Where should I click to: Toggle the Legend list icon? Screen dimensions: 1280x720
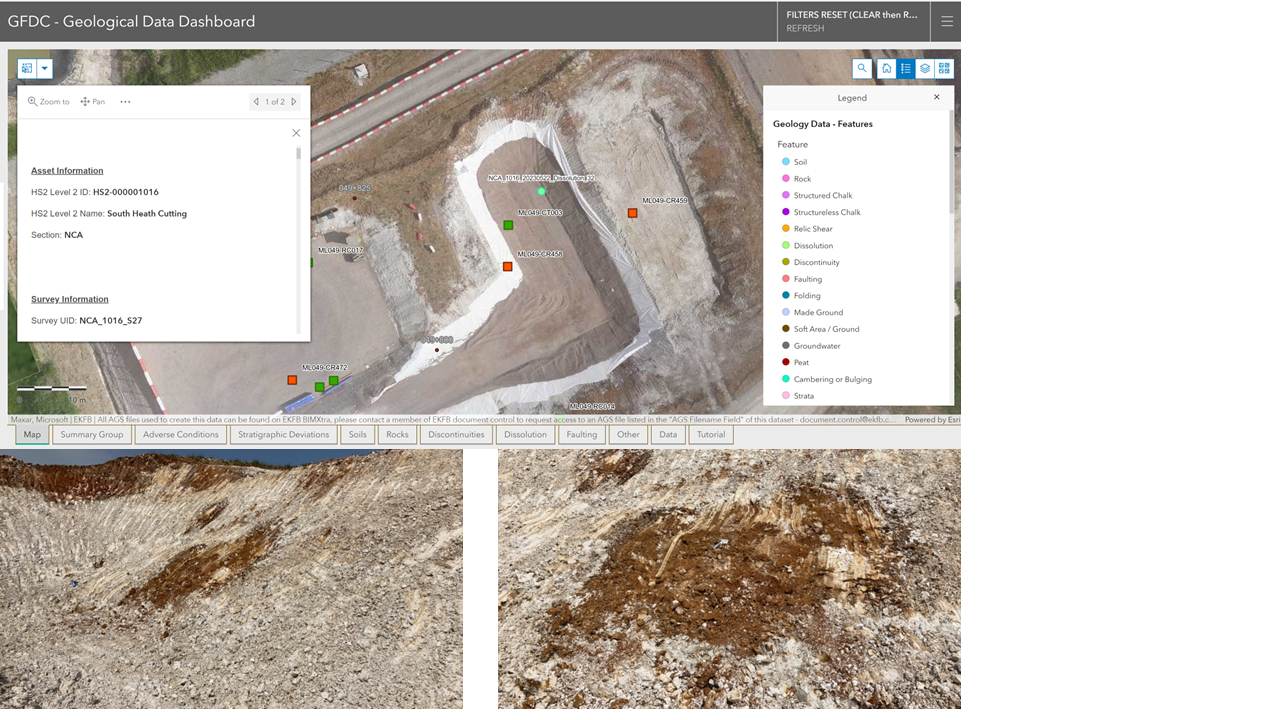pos(906,69)
